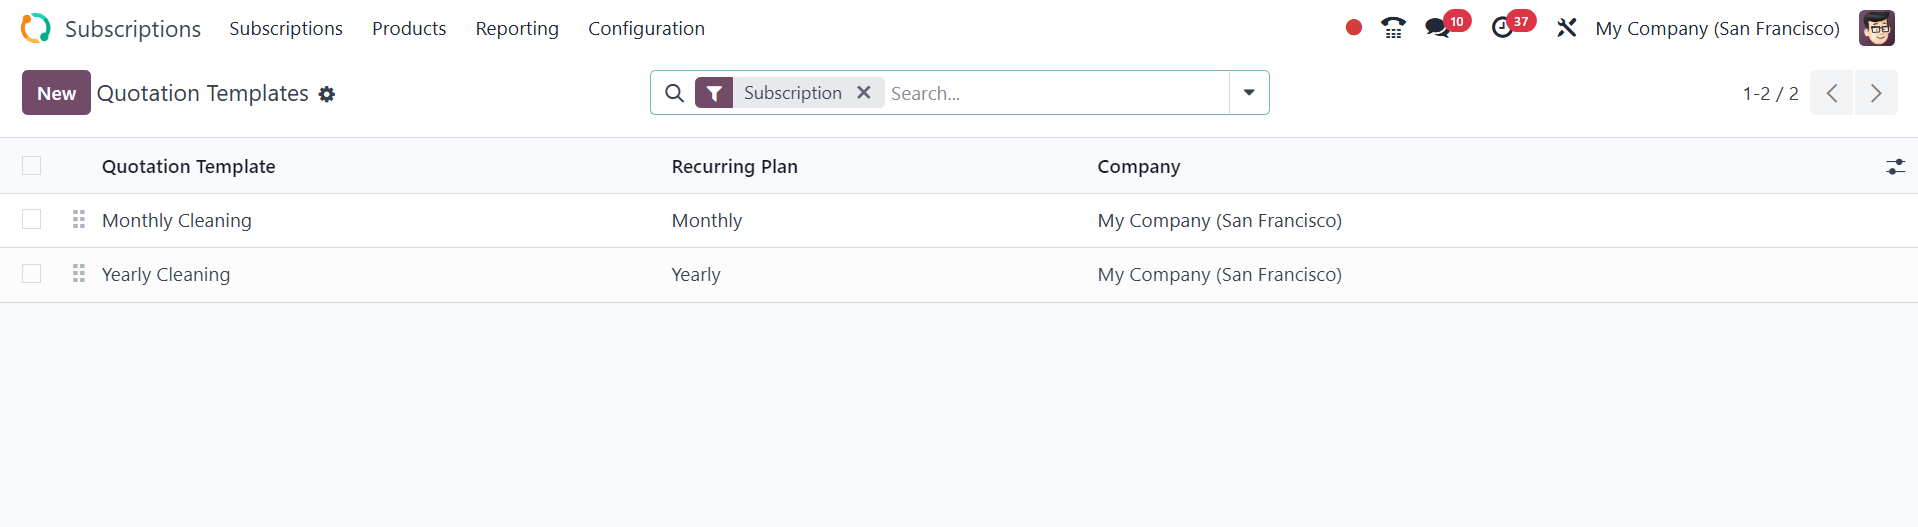The image size is (1918, 527).
Task: Click the magnifier search icon
Action: 675,93
